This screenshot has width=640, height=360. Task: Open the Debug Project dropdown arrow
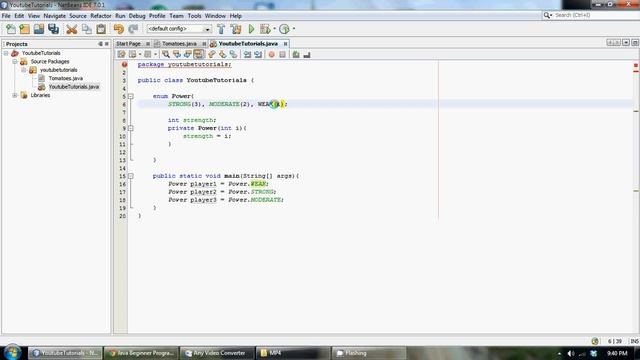tap(274, 29)
